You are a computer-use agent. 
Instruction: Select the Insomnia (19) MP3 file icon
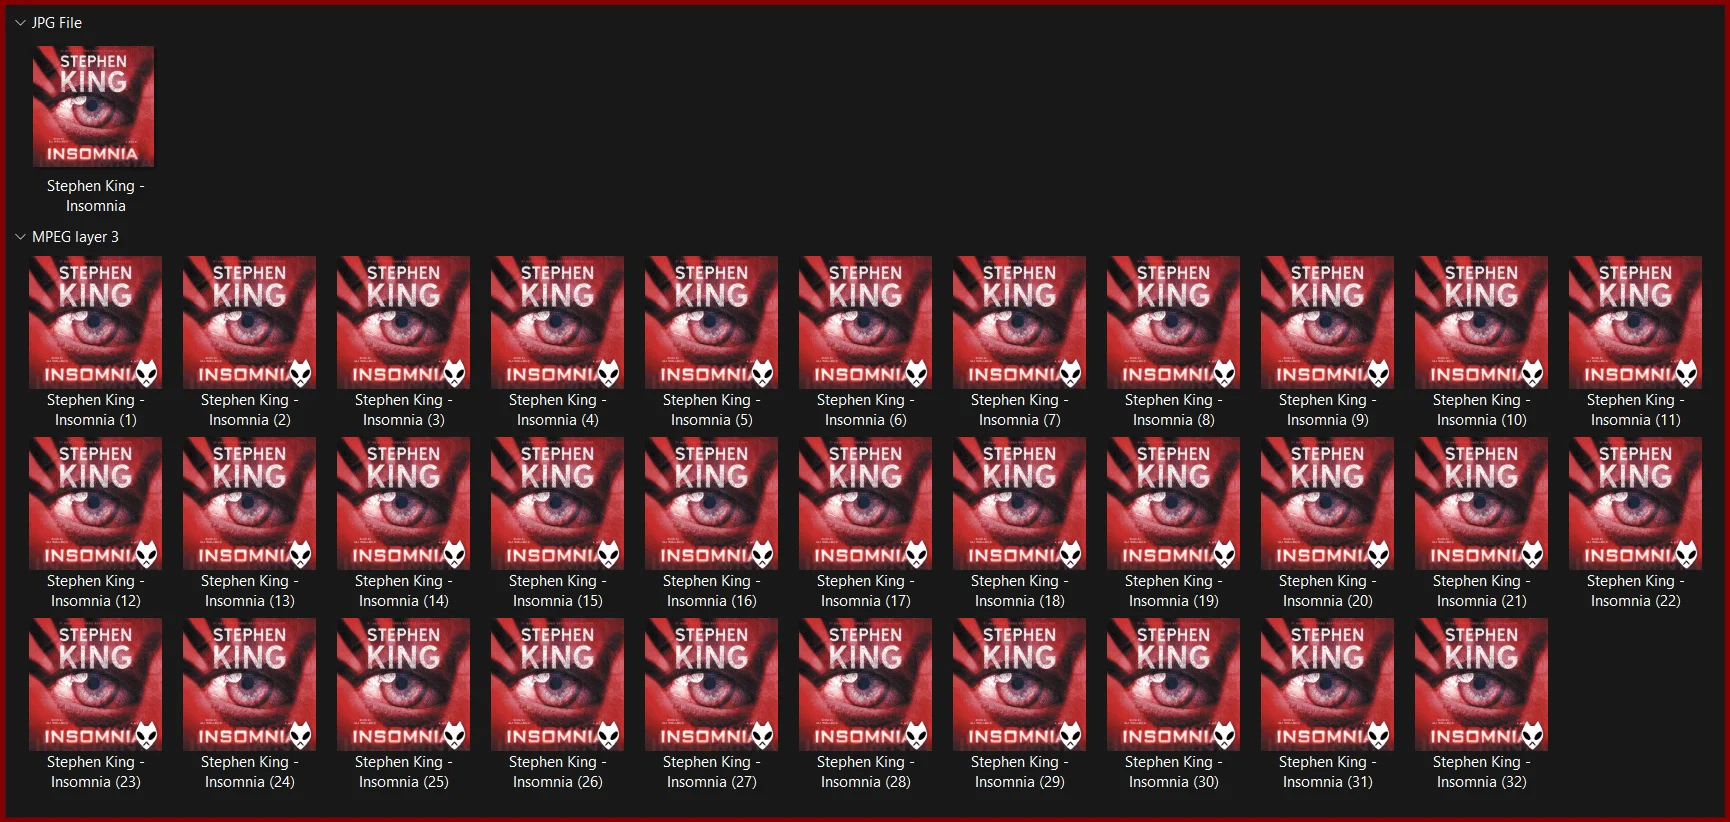pos(1174,503)
